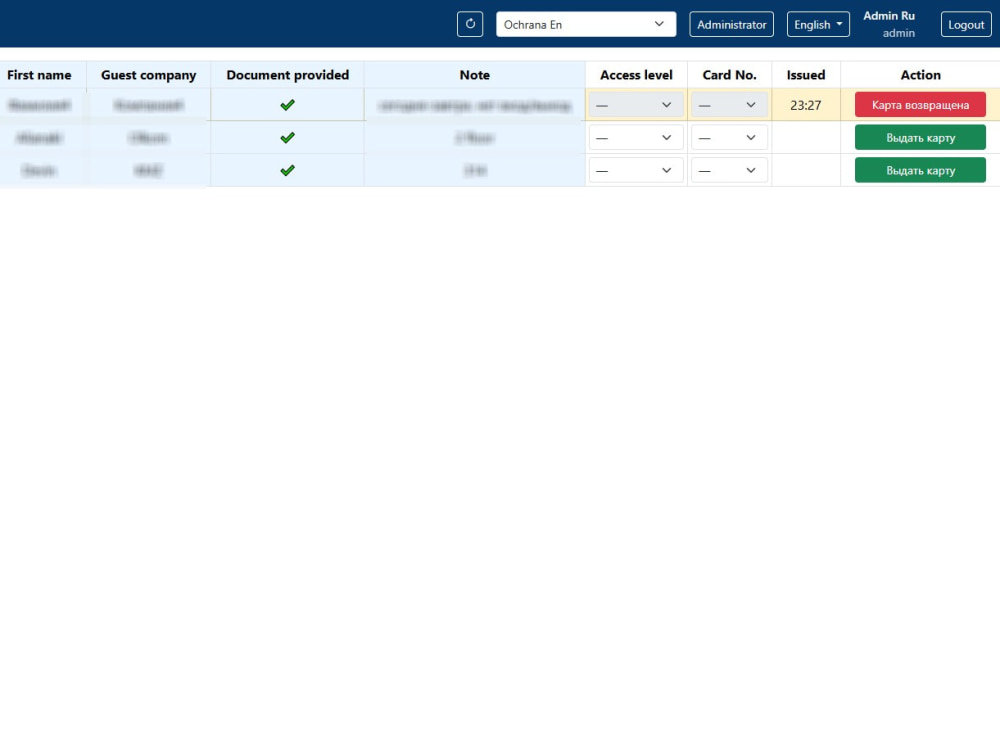This screenshot has width=1000, height=750.
Task: Click the First name column header
Action: [x=39, y=75]
